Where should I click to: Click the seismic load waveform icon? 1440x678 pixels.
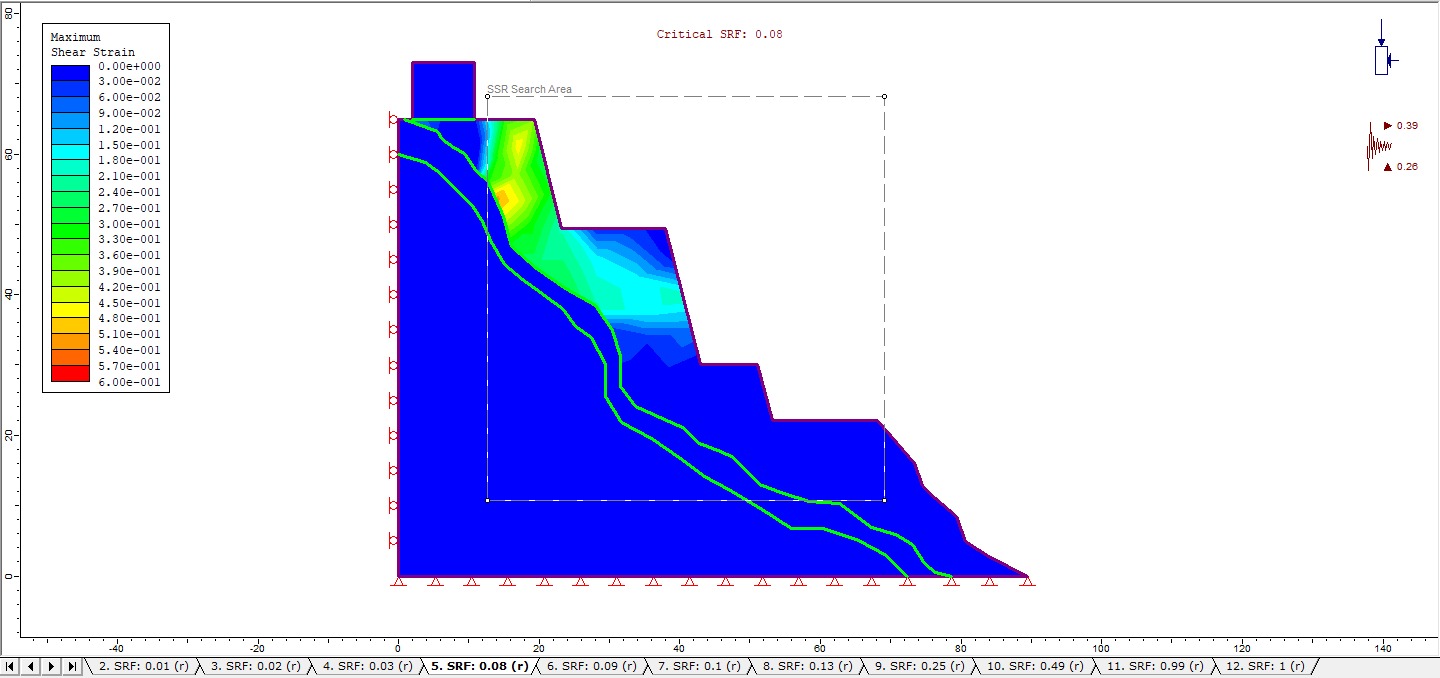tap(1378, 147)
